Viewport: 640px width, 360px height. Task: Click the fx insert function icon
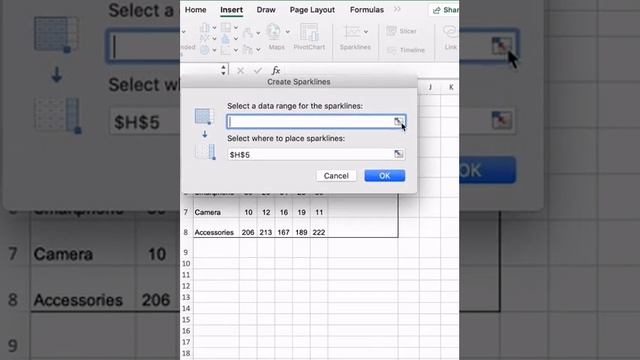click(276, 70)
